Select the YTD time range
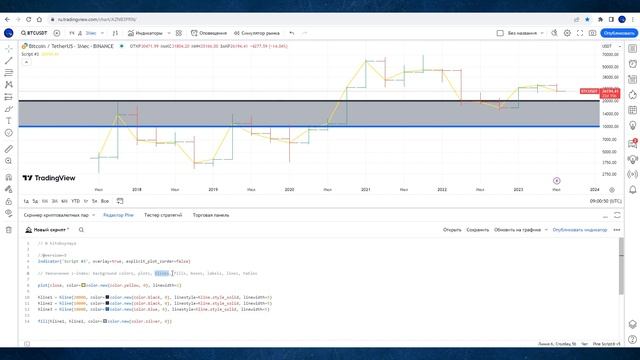 point(76,201)
